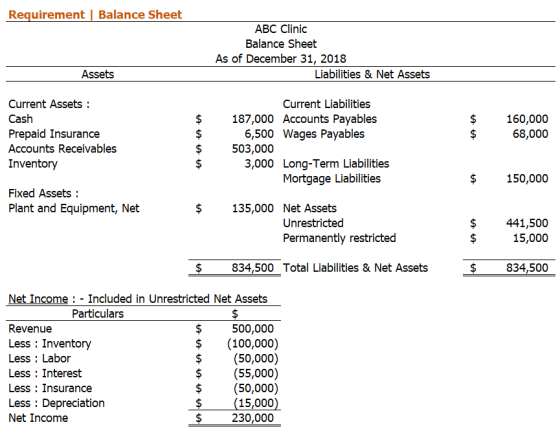This screenshot has height=431, width=560.
Task: Click the 'Current Liabilities' label
Action: pyautogui.click(x=326, y=104)
